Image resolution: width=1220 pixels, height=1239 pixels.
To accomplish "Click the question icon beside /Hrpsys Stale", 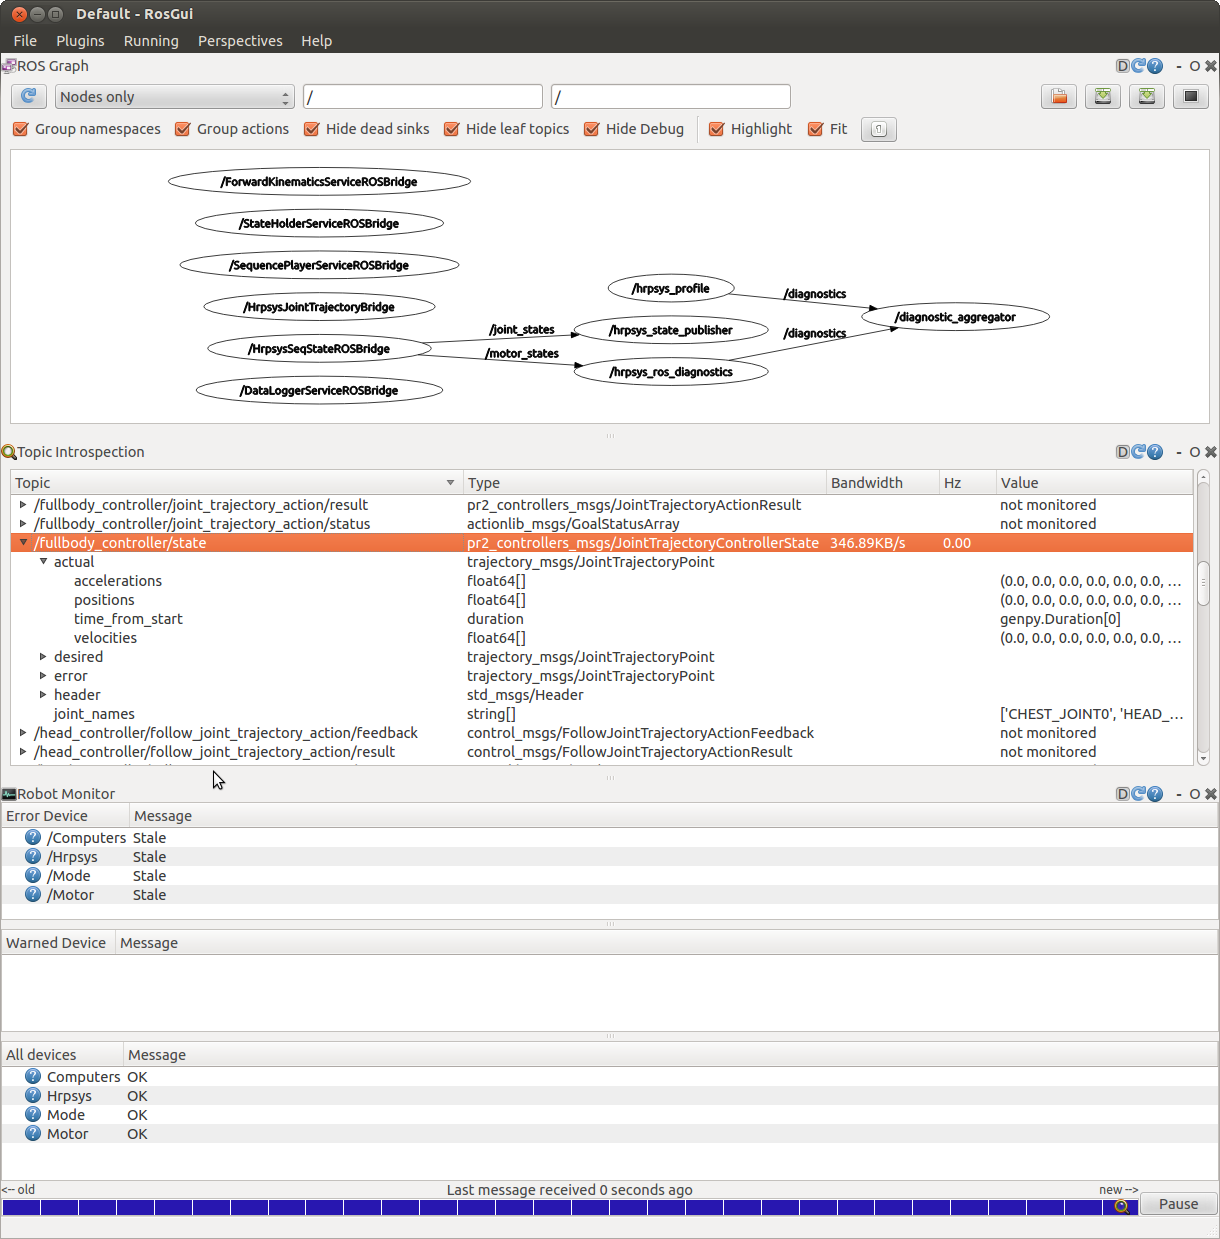I will (x=33, y=857).
